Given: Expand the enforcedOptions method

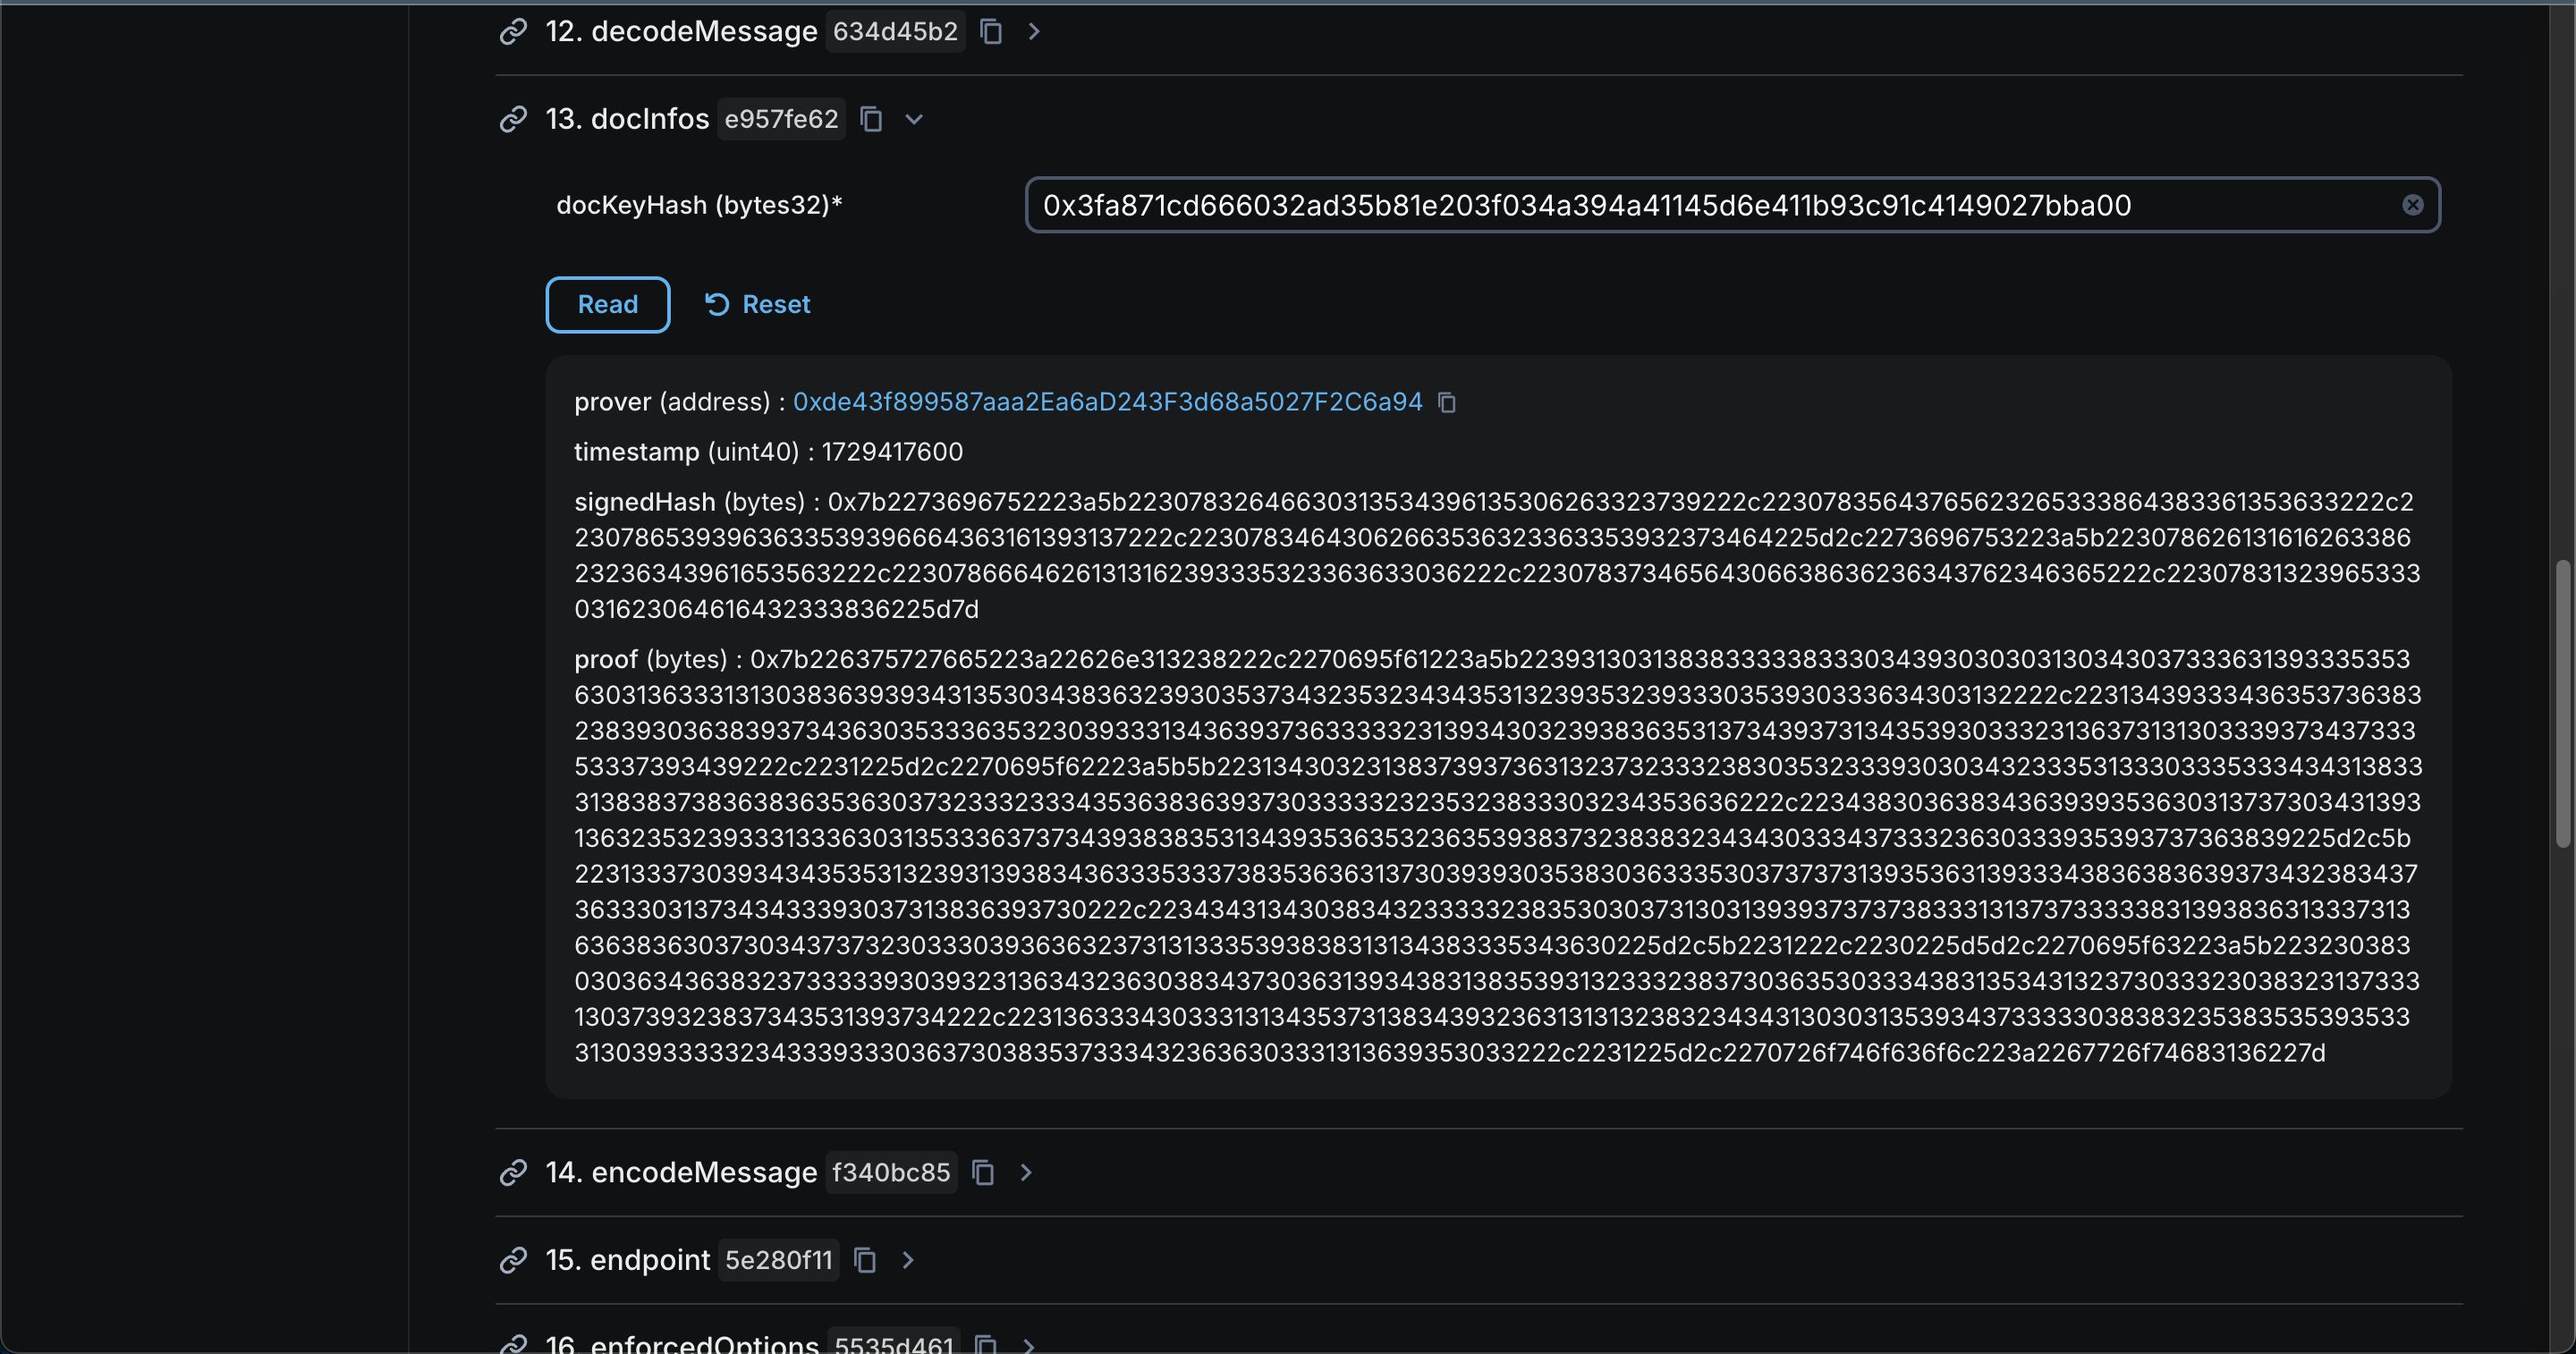Looking at the screenshot, I should pos(1028,1345).
